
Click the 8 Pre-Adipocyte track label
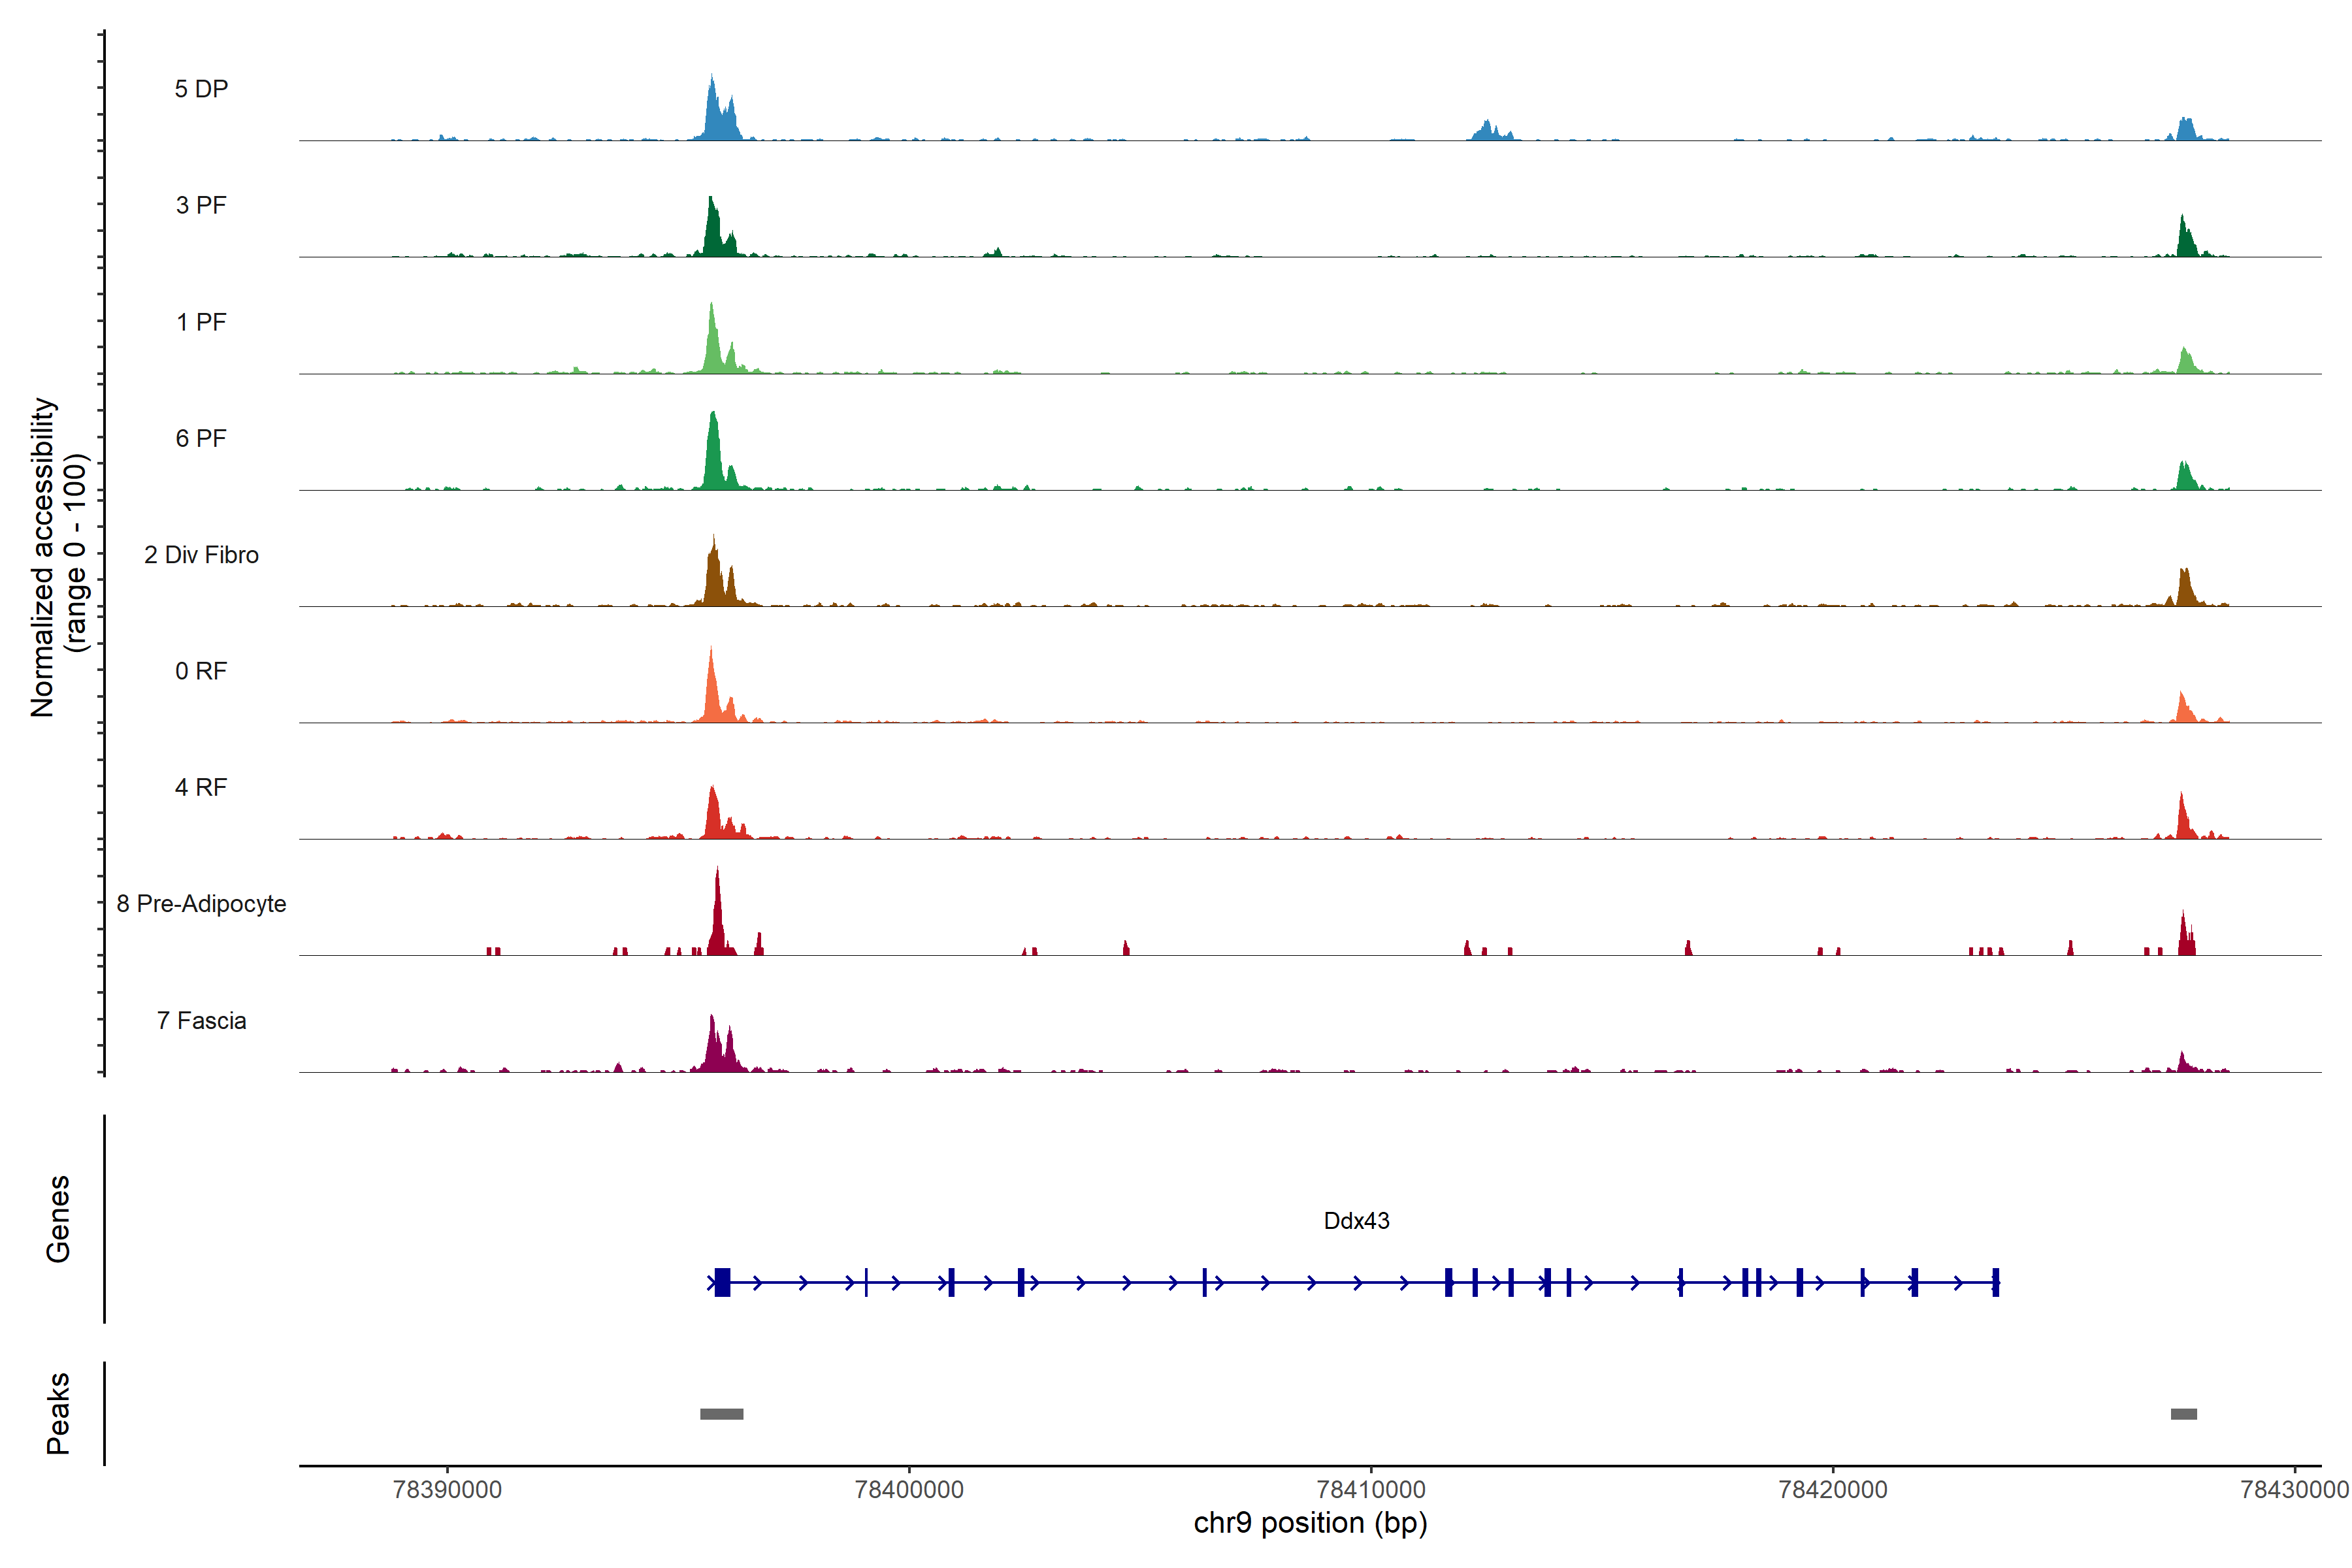point(201,904)
